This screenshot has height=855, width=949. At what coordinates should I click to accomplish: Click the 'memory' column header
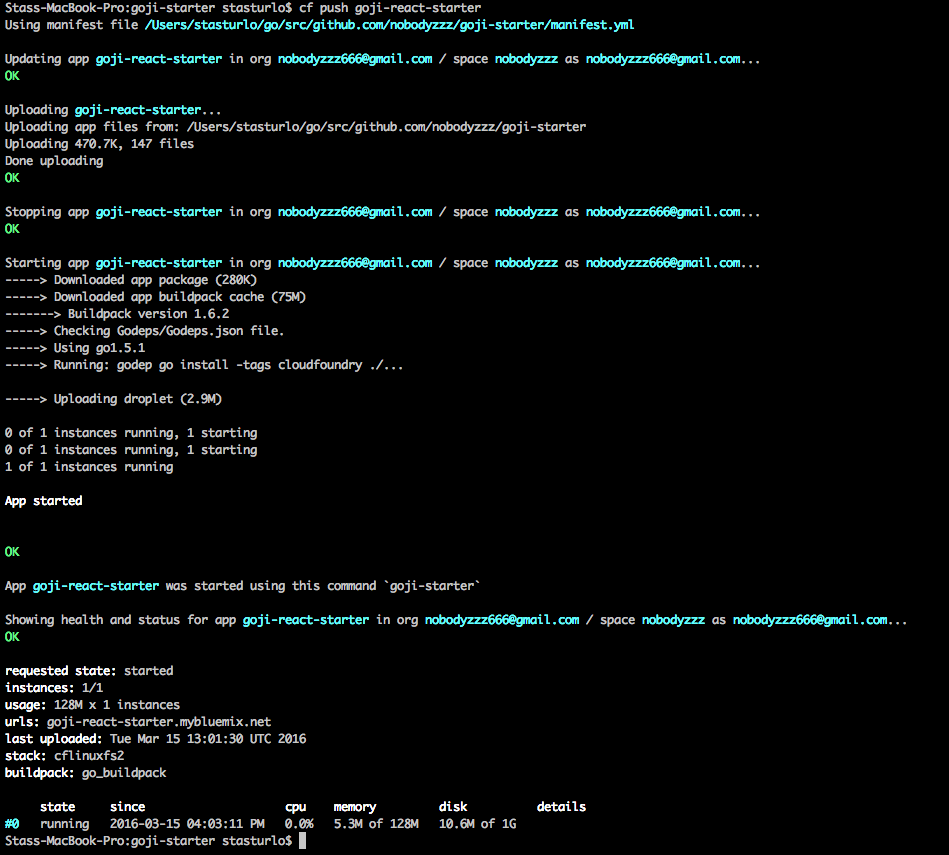[355, 807]
